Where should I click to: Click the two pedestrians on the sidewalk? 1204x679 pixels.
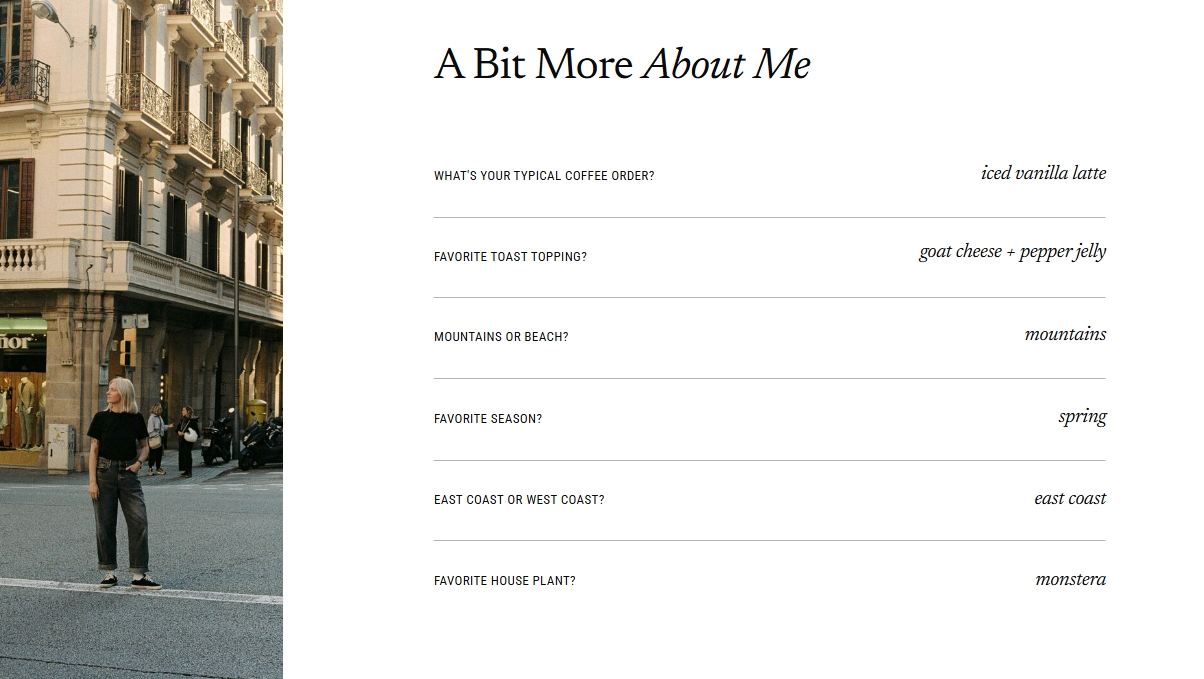172,435
